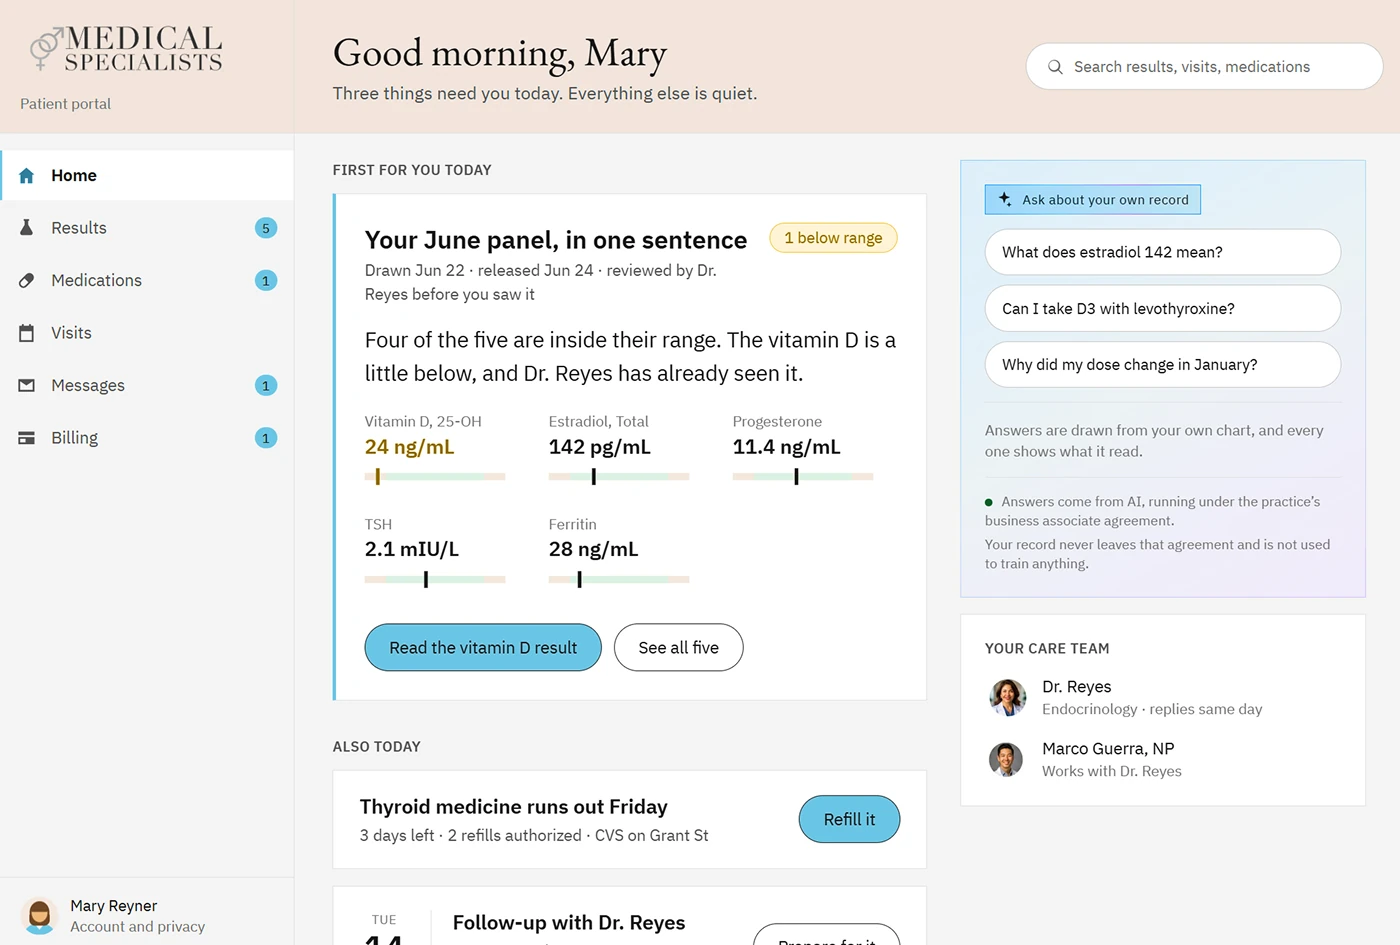Screen dimensions: 1400x945
Task: Open Messages in the sidebar
Action: (x=147, y=386)
